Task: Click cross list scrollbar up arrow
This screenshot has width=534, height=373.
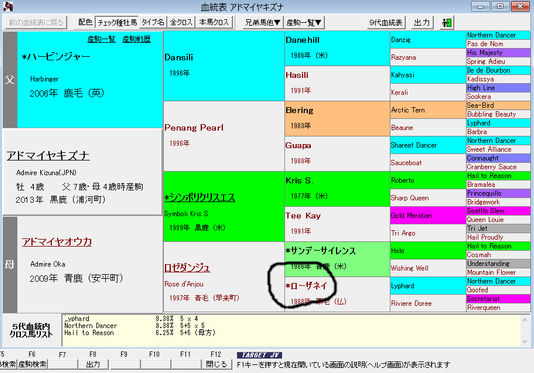Action: pyautogui.click(x=525, y=320)
